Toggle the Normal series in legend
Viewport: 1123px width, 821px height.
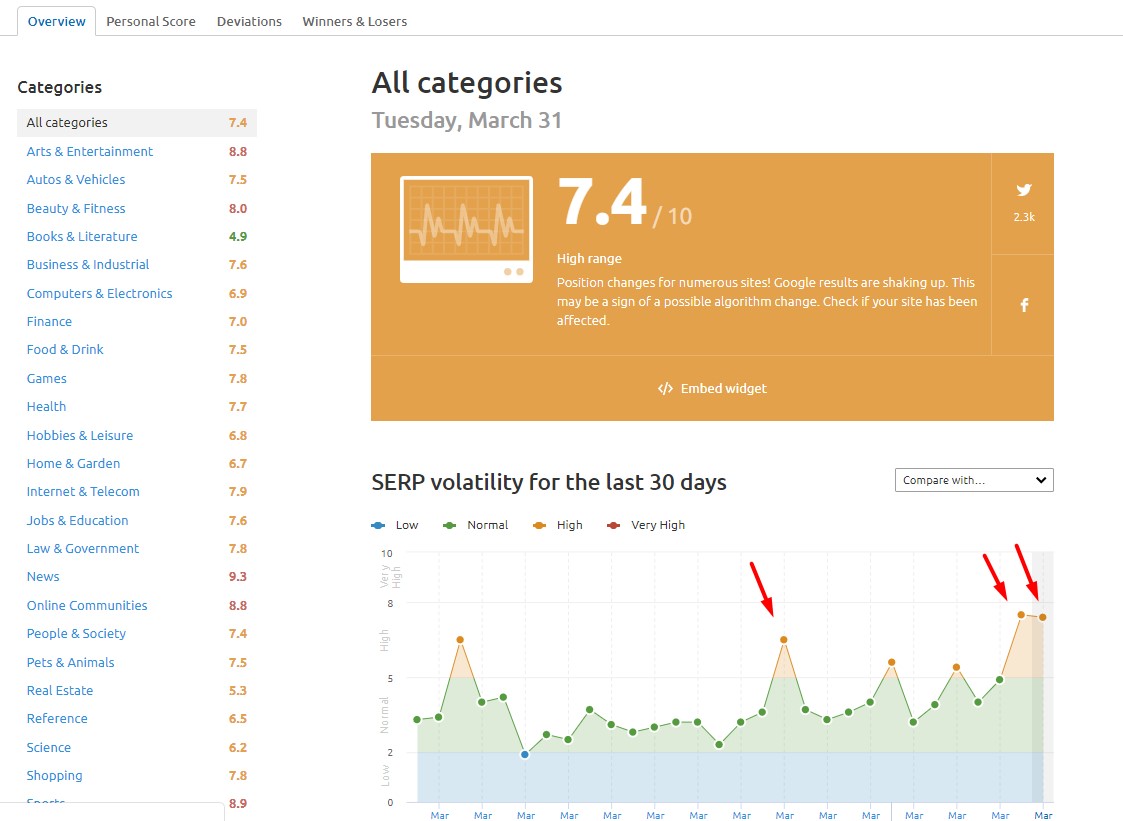[476, 525]
